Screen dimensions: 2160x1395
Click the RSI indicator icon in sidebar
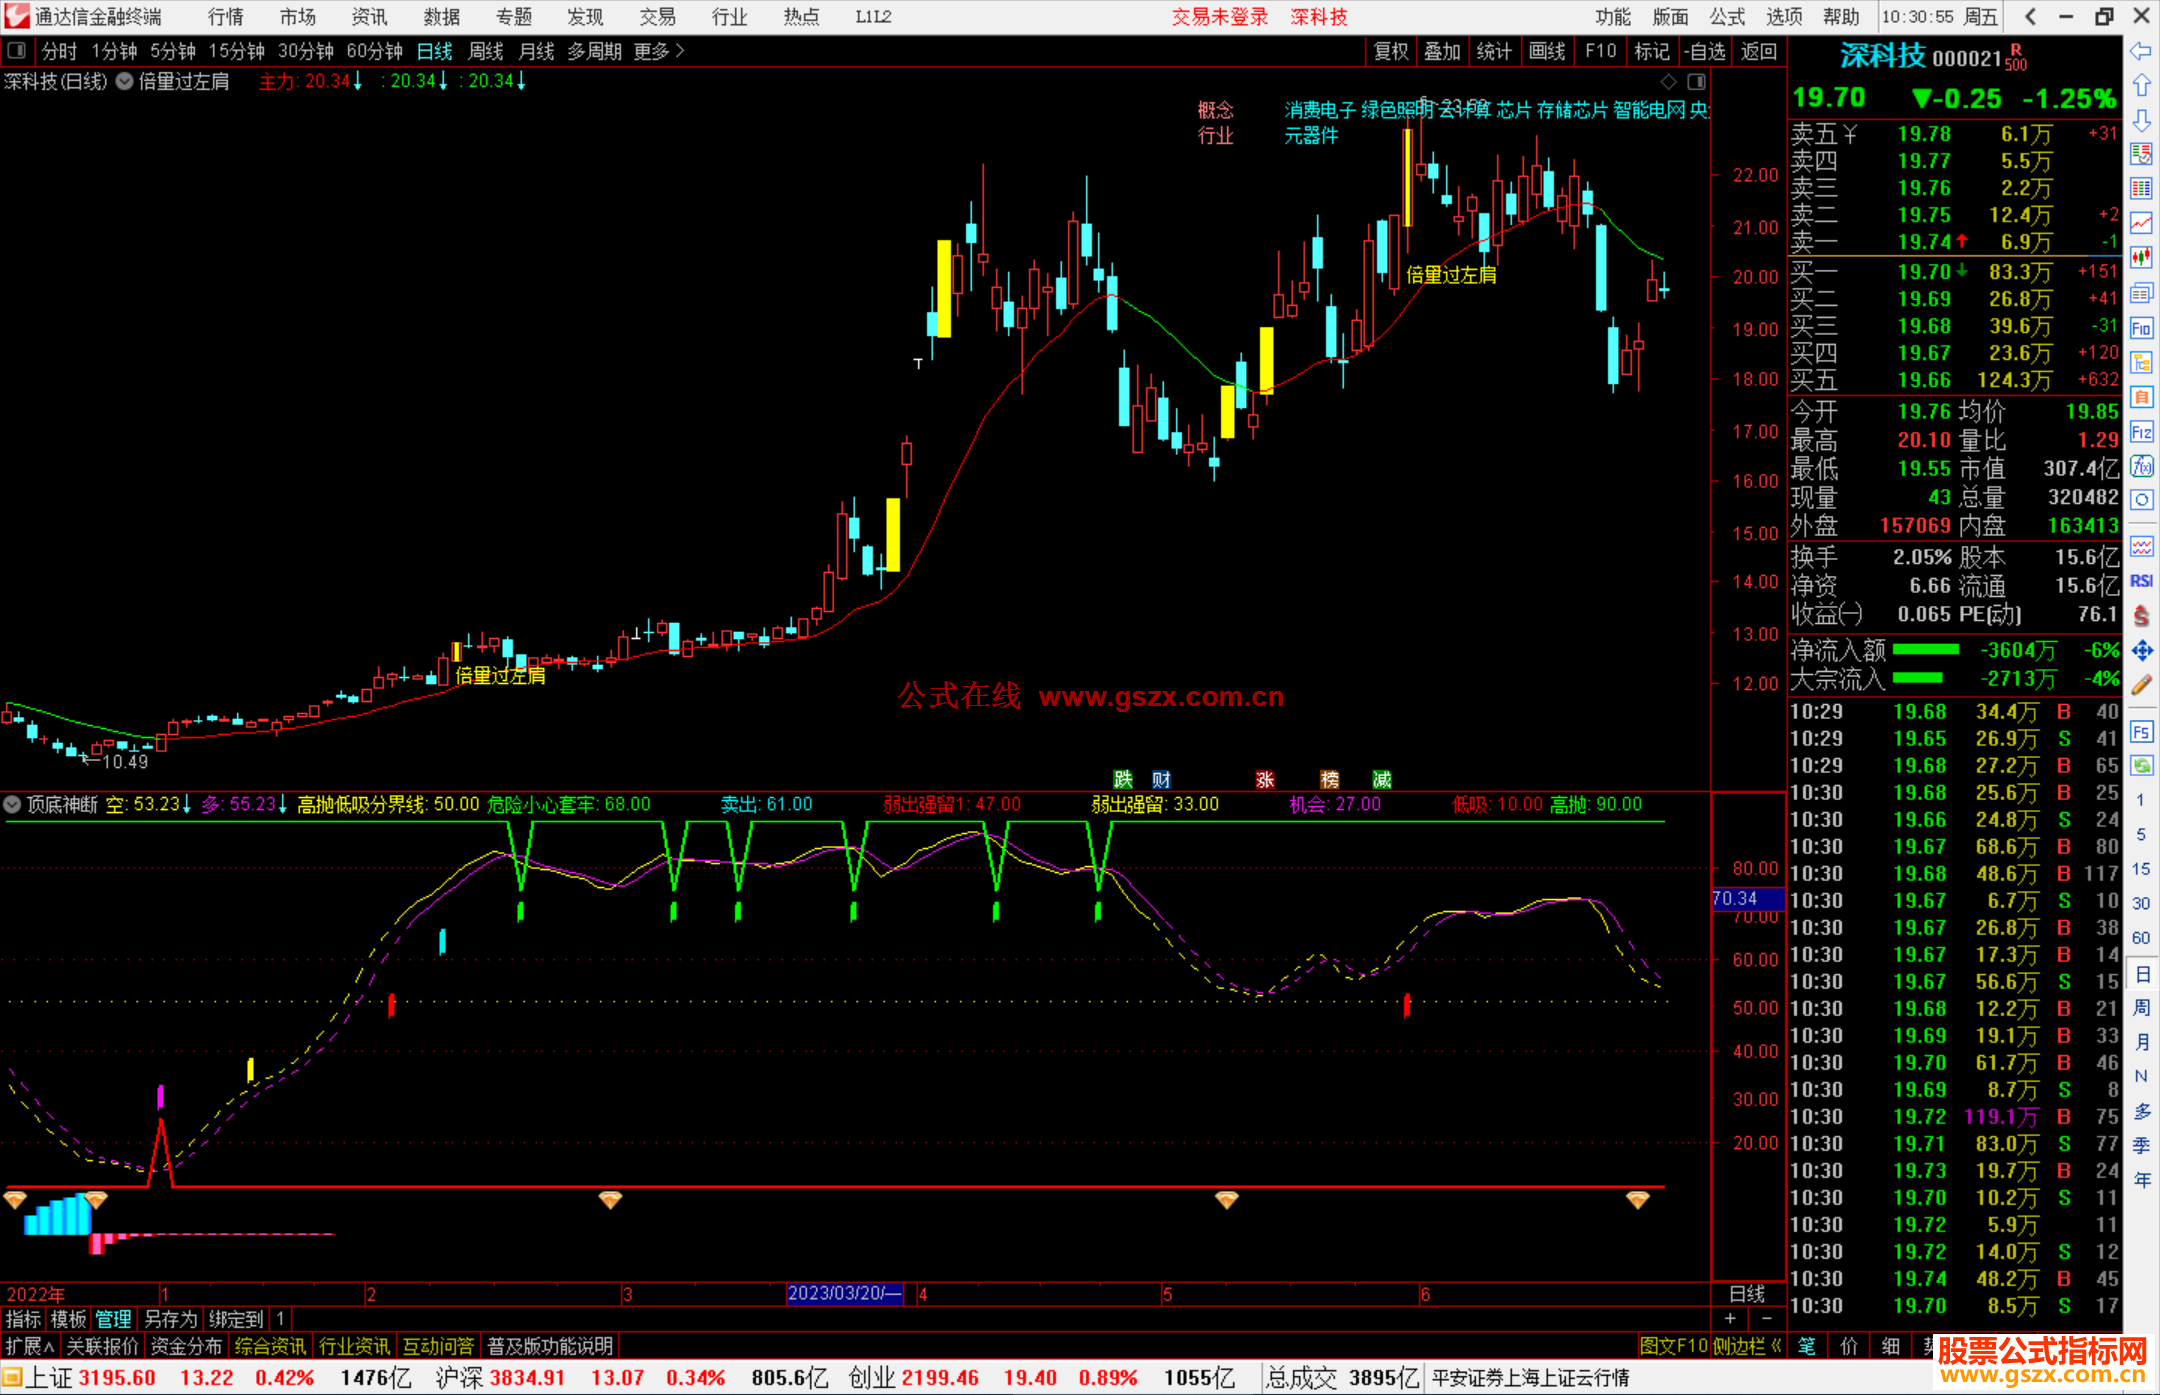coord(2141,581)
